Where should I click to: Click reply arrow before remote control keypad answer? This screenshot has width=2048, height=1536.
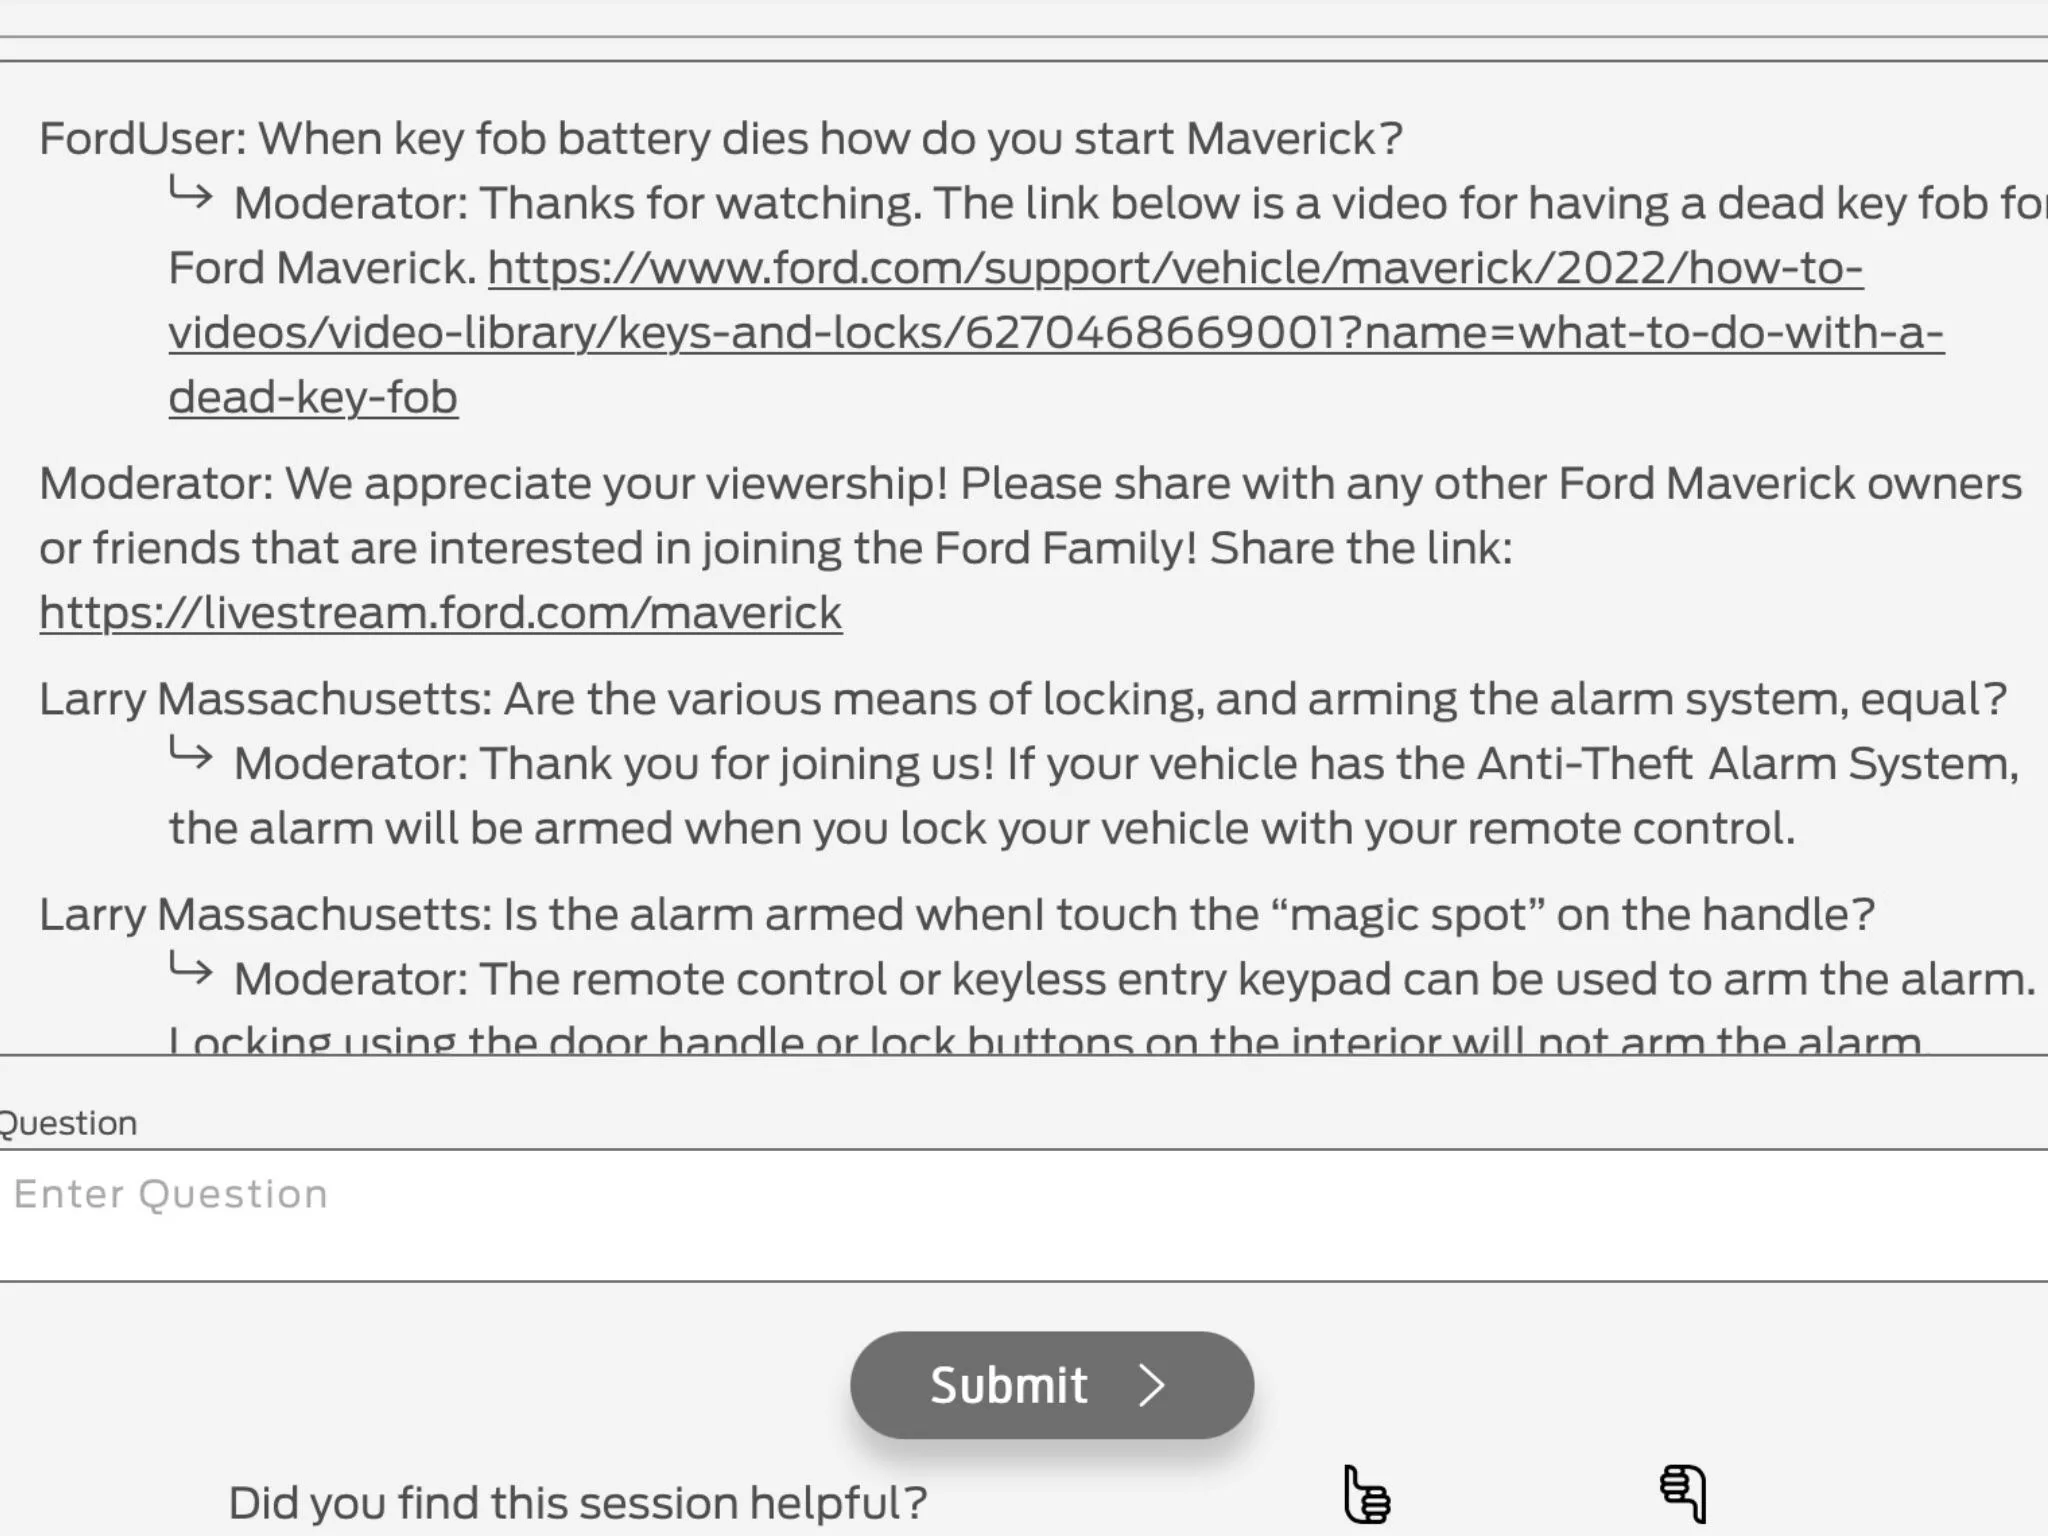[190, 968]
